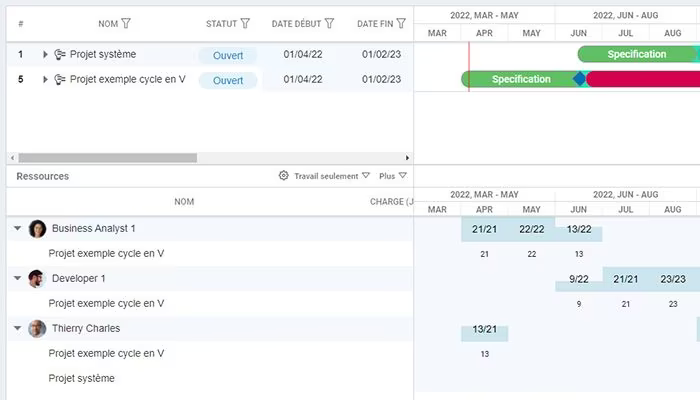Image resolution: width=700 pixels, height=400 pixels.
Task: Select the red task bar on the Gantt
Action: click(643, 79)
